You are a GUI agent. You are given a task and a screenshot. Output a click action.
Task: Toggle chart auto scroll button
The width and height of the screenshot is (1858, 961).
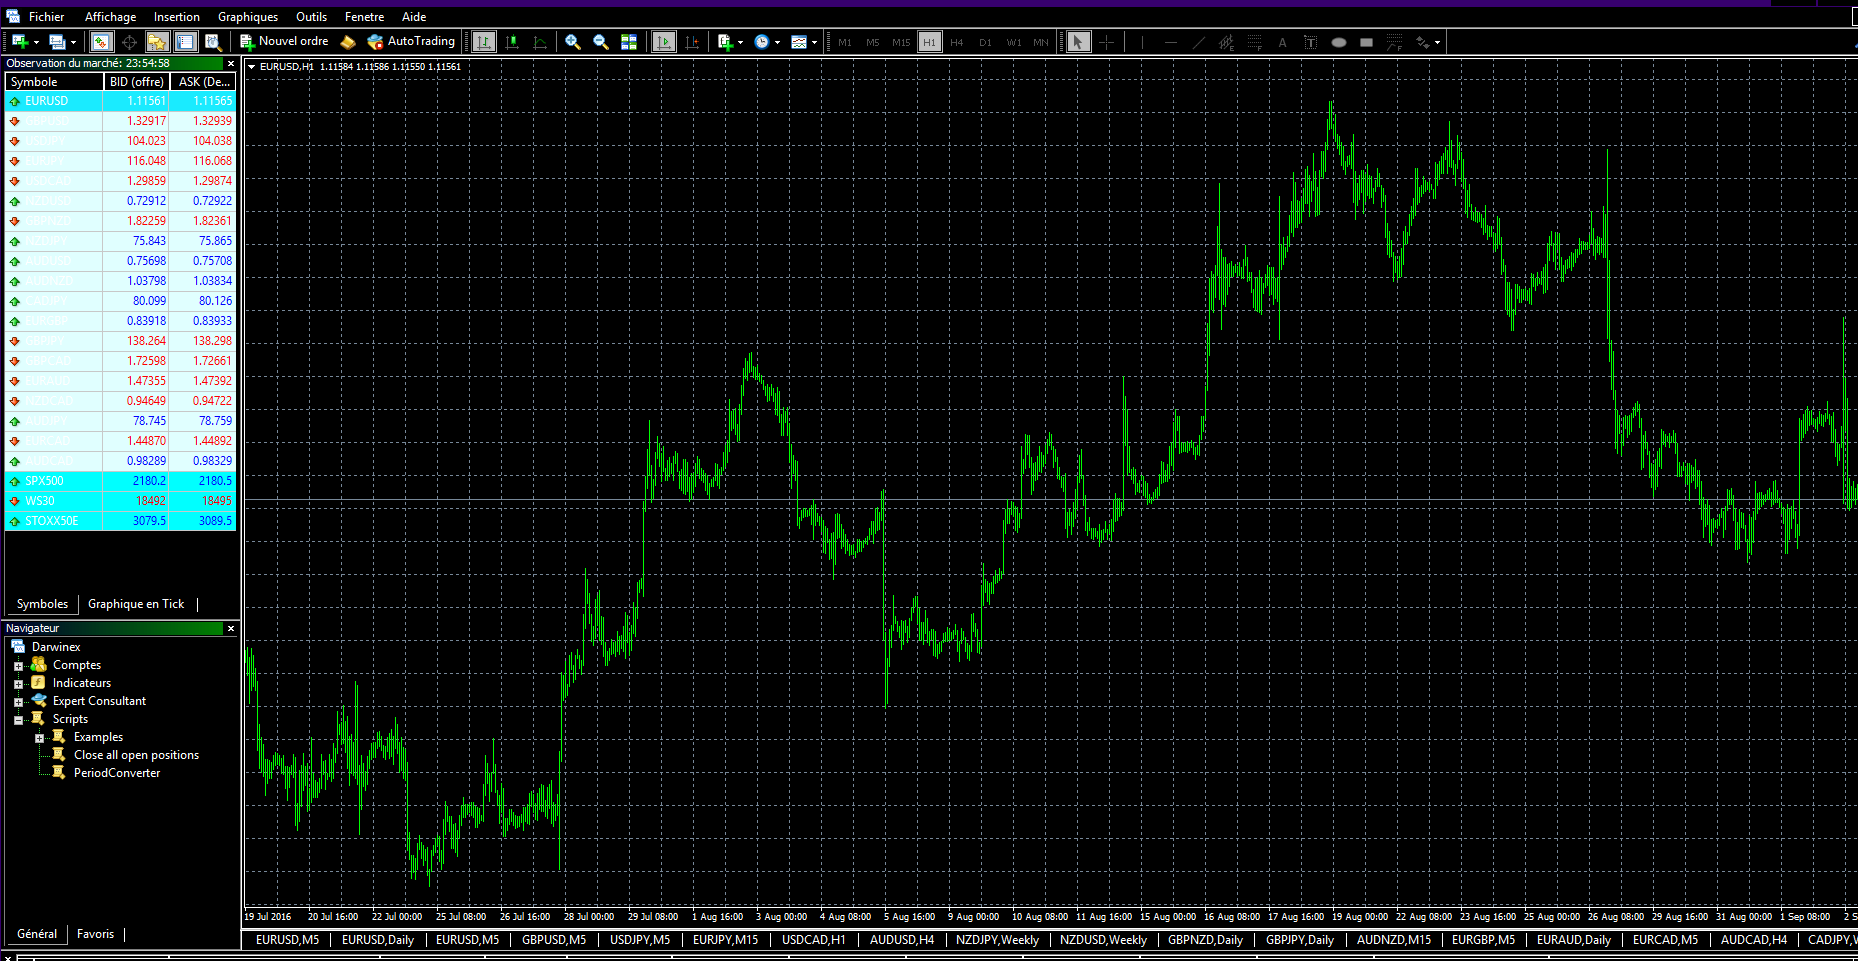tap(664, 42)
